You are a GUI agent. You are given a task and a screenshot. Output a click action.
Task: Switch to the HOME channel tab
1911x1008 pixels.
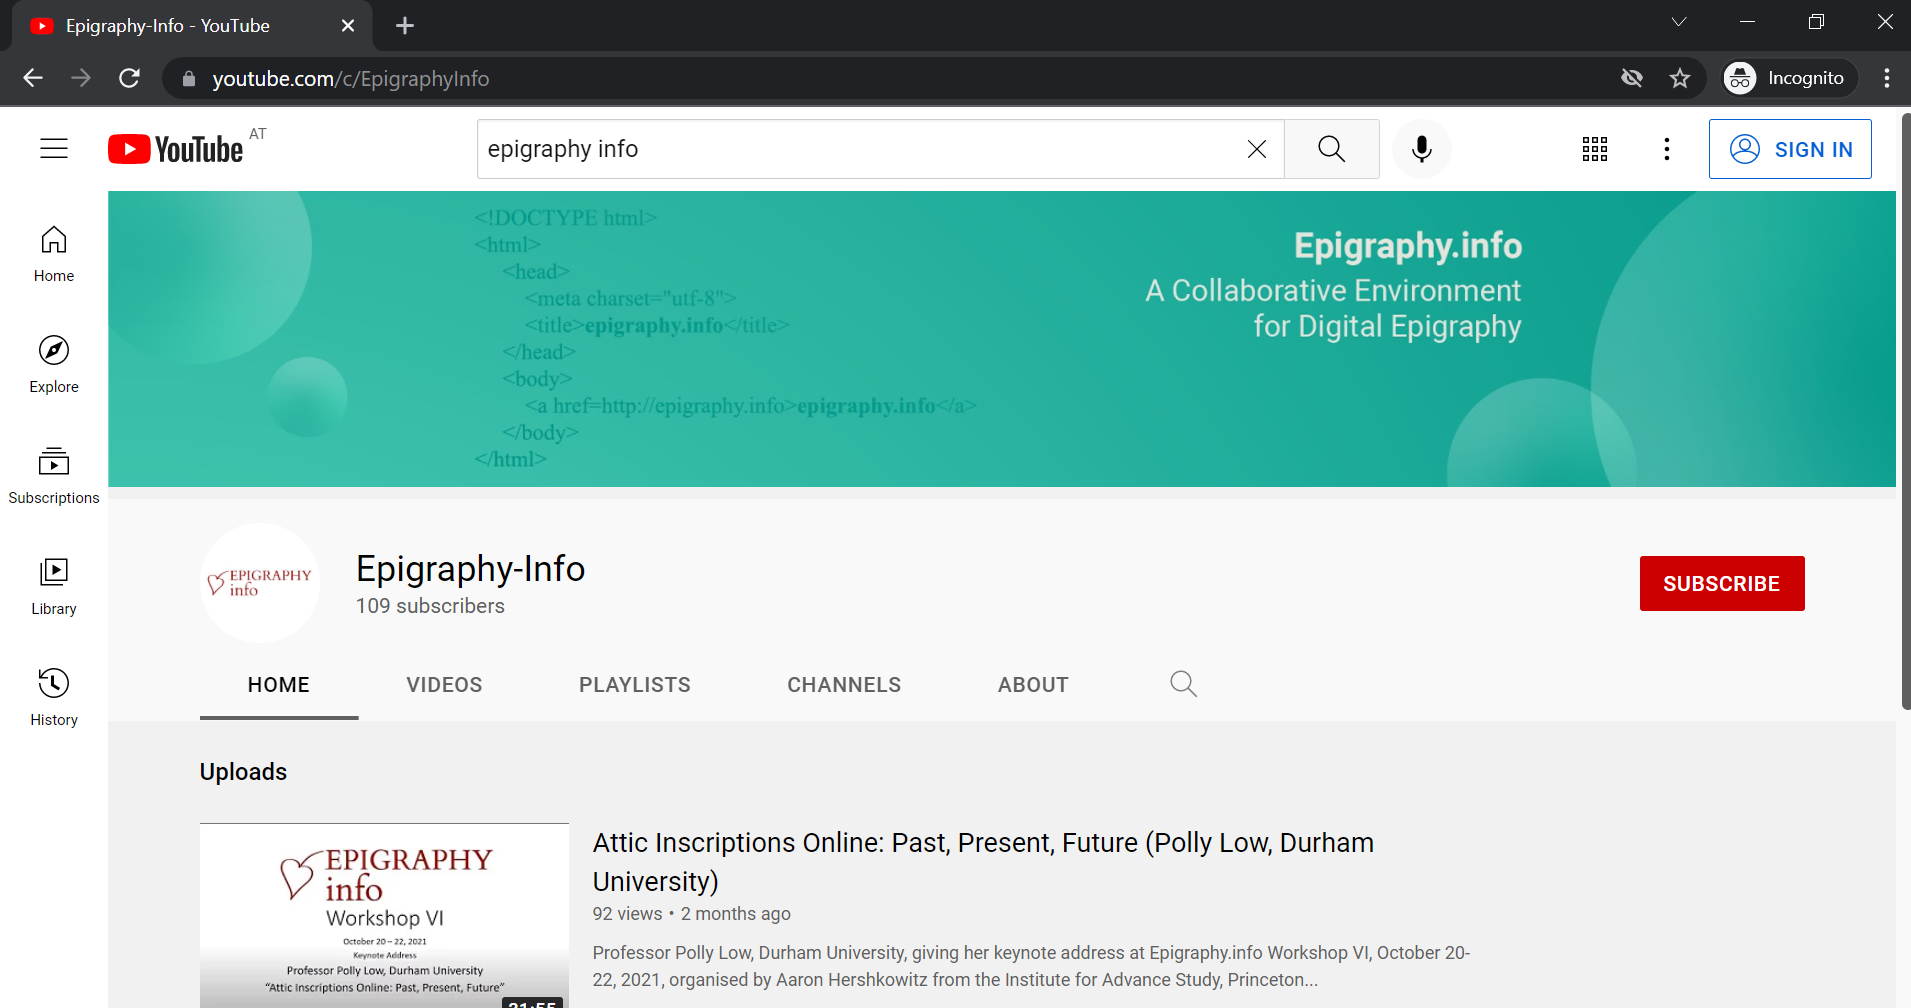tap(279, 685)
